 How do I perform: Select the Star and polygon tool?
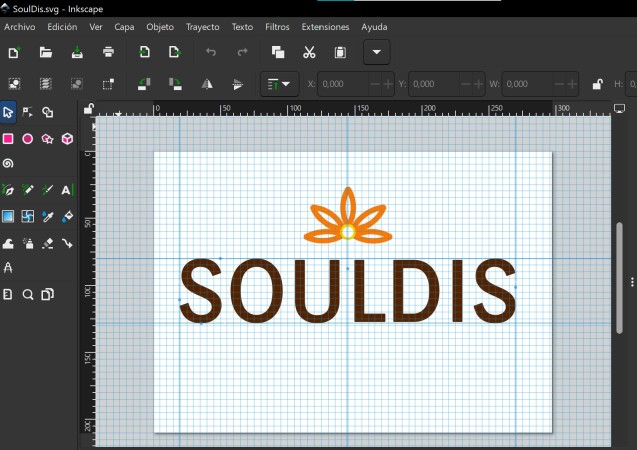pos(48,139)
